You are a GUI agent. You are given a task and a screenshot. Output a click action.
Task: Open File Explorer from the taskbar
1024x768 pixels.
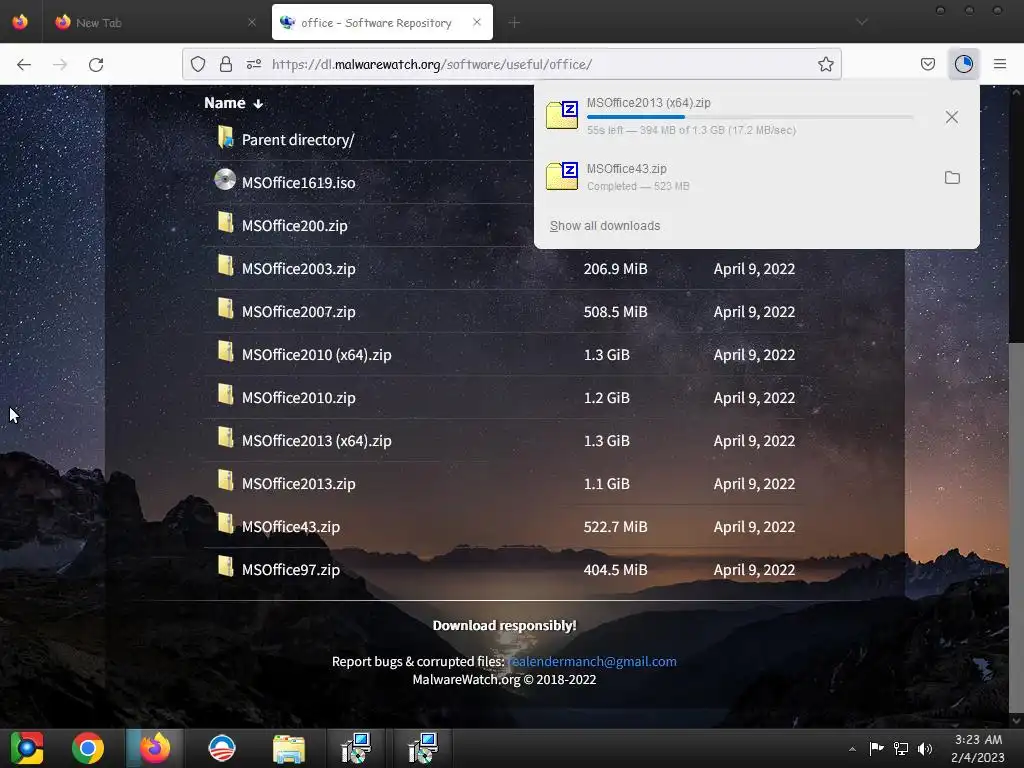(x=289, y=748)
